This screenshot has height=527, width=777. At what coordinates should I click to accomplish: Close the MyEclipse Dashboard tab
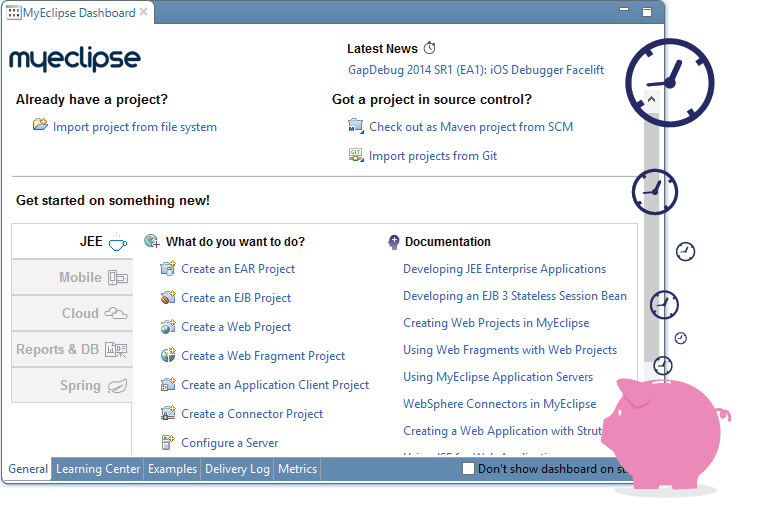click(x=144, y=12)
